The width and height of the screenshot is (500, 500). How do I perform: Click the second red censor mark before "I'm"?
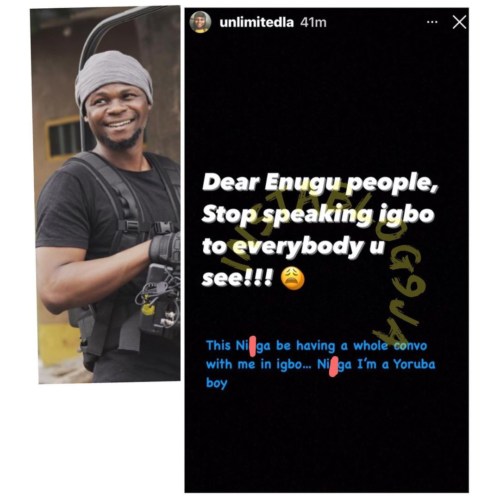click(333, 367)
